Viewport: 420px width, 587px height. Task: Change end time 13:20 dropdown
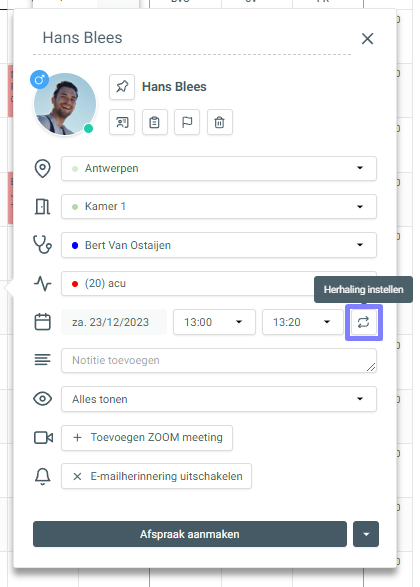pos(302,322)
